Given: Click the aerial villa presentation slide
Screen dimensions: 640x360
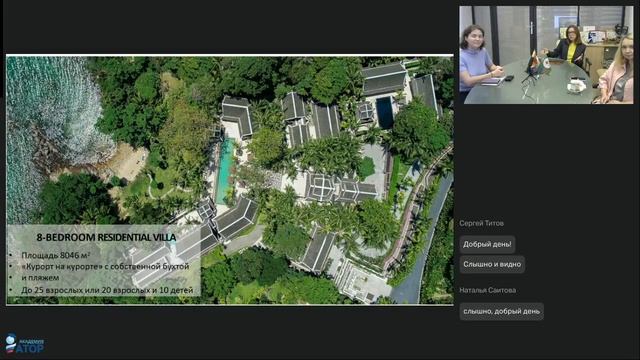Looking at the screenshot, I should (229, 180).
